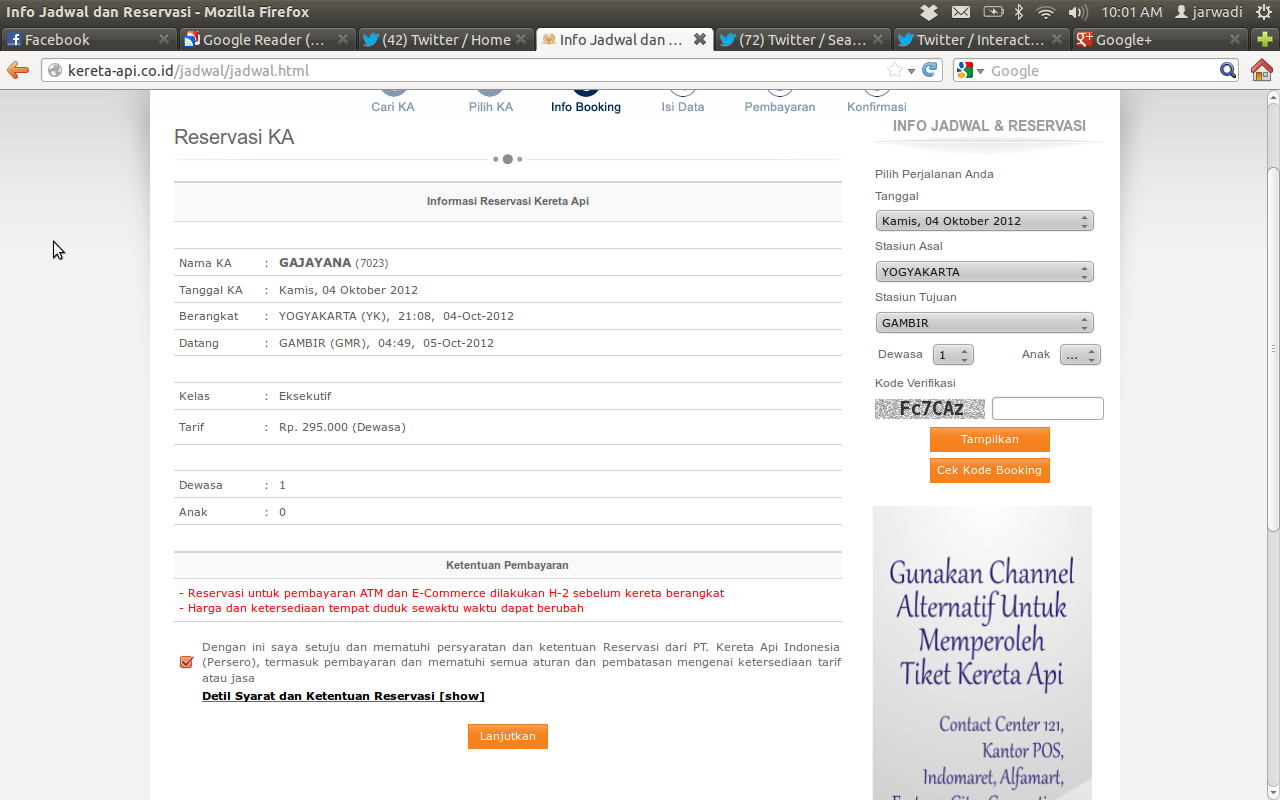Click the Cek Kode Booking button
This screenshot has height=800, width=1280.
coord(989,470)
